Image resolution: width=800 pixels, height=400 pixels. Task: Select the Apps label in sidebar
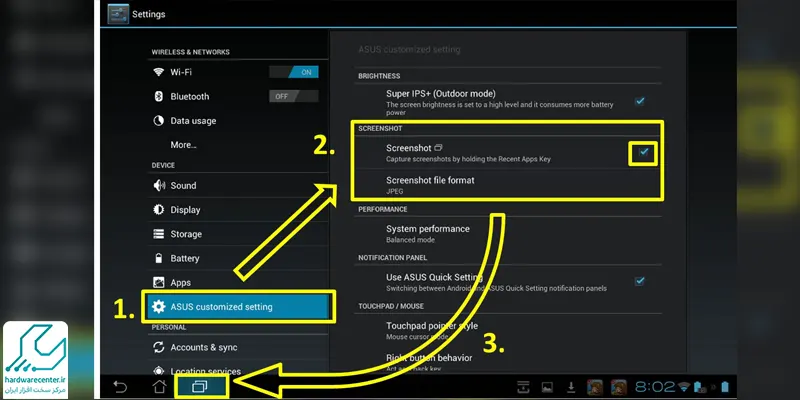(181, 282)
